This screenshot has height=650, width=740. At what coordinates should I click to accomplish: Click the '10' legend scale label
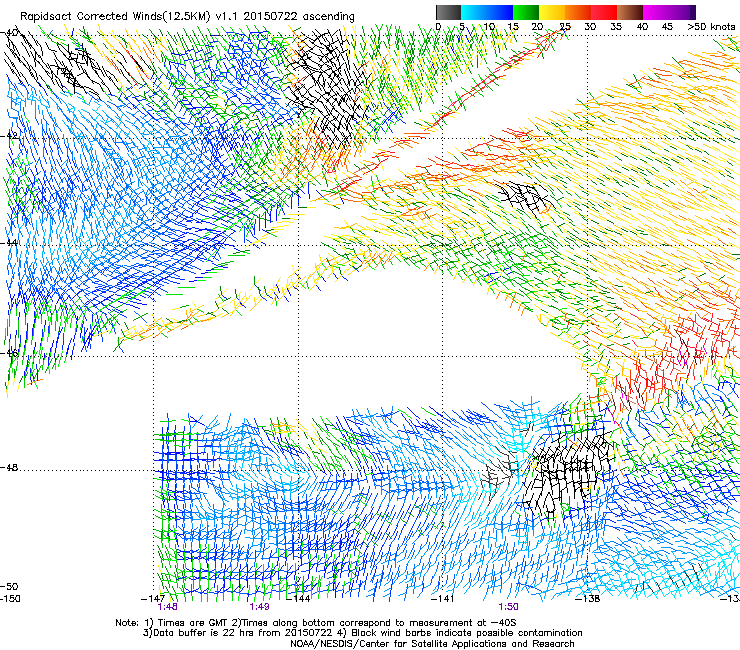tap(489, 26)
